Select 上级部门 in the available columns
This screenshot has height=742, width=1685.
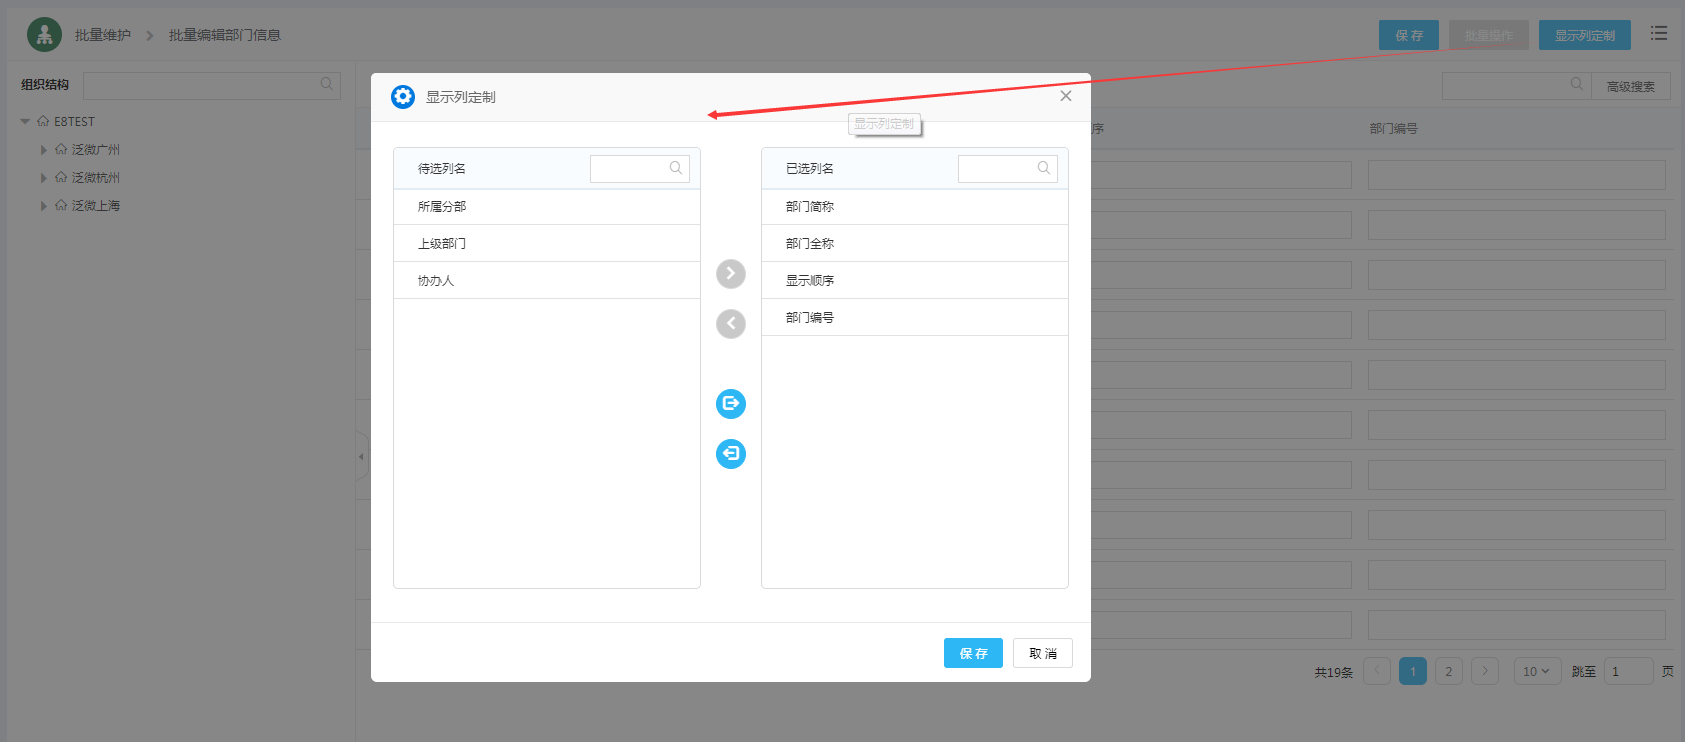tap(442, 244)
